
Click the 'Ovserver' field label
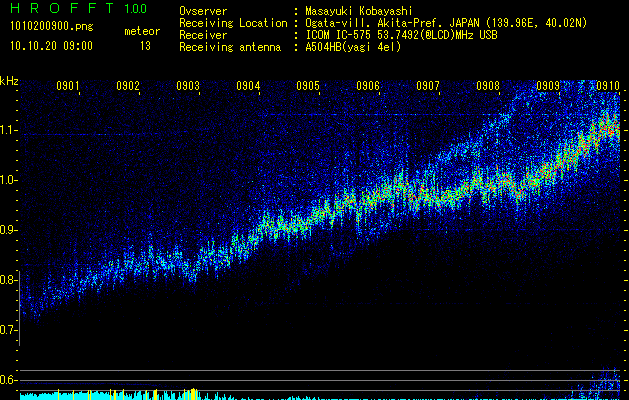(x=203, y=11)
